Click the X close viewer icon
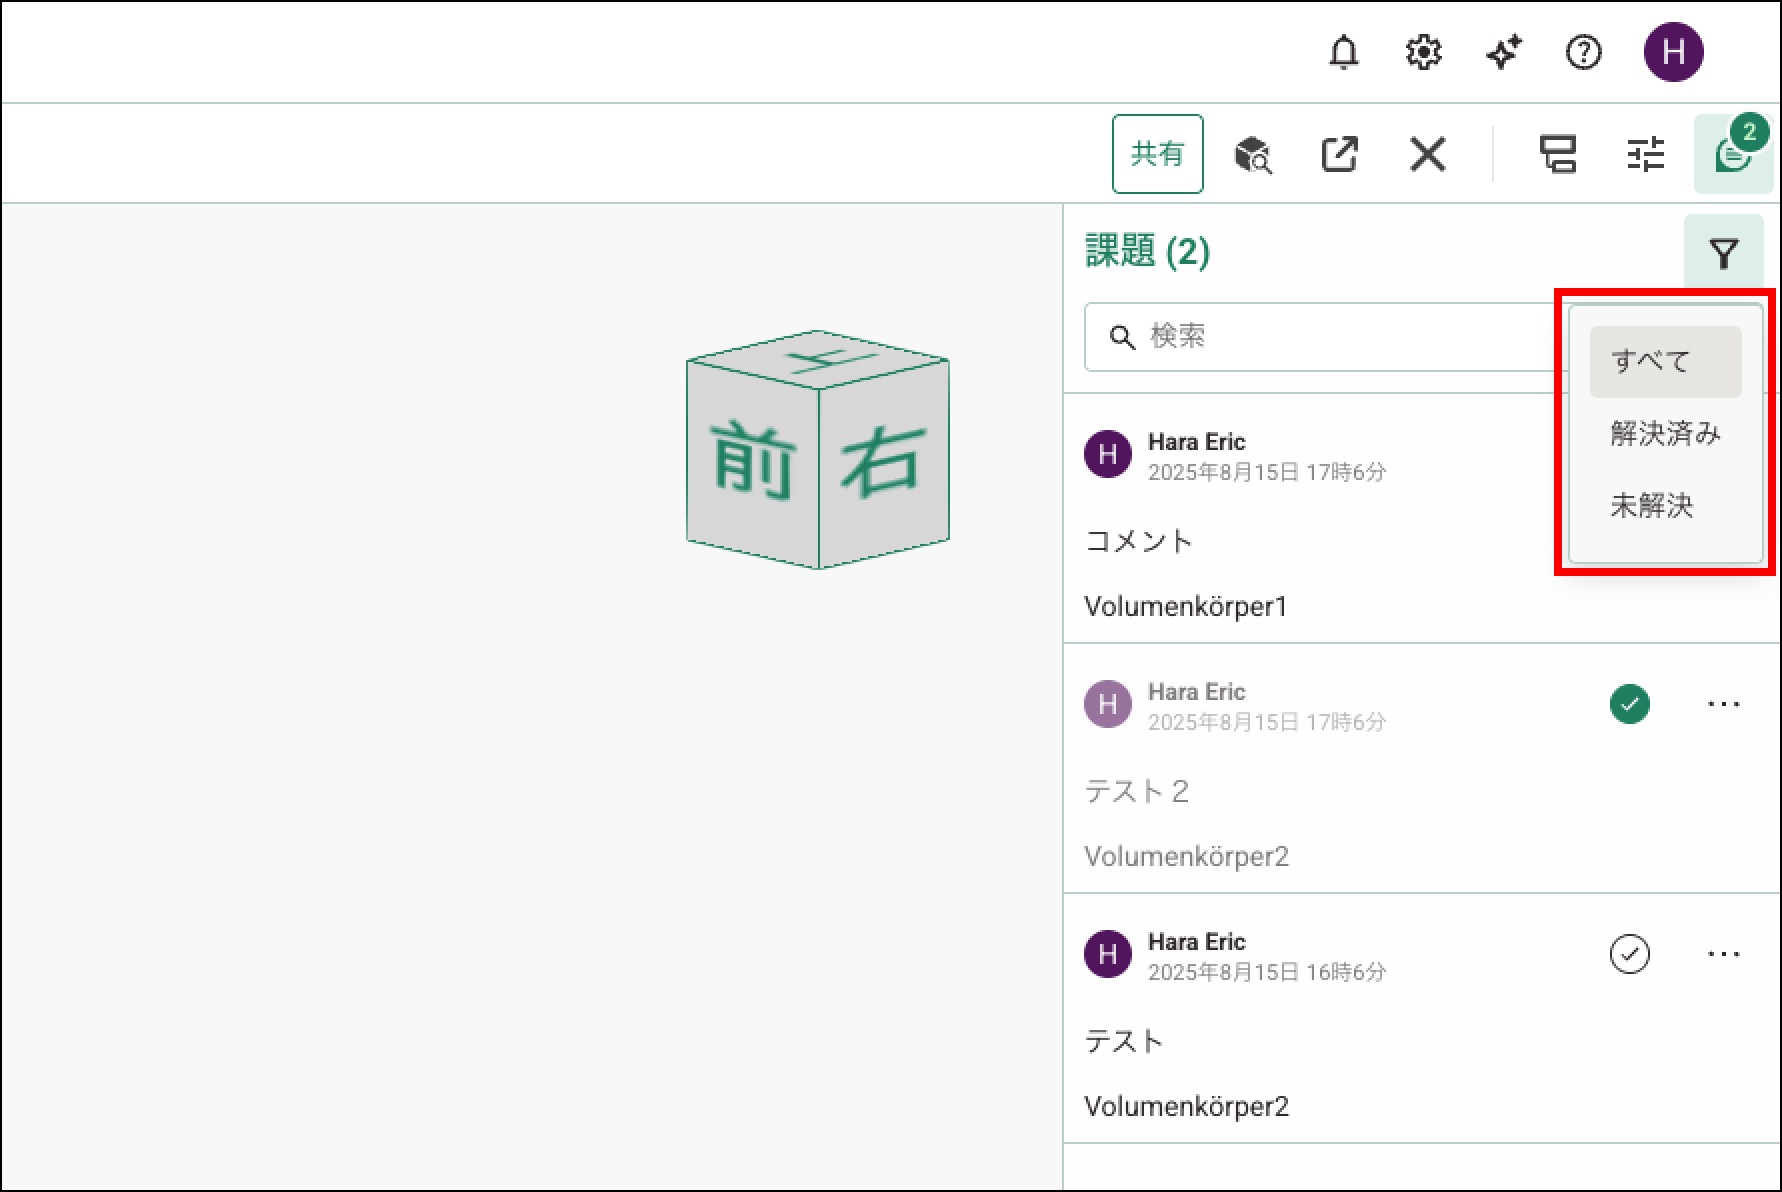 click(1427, 155)
